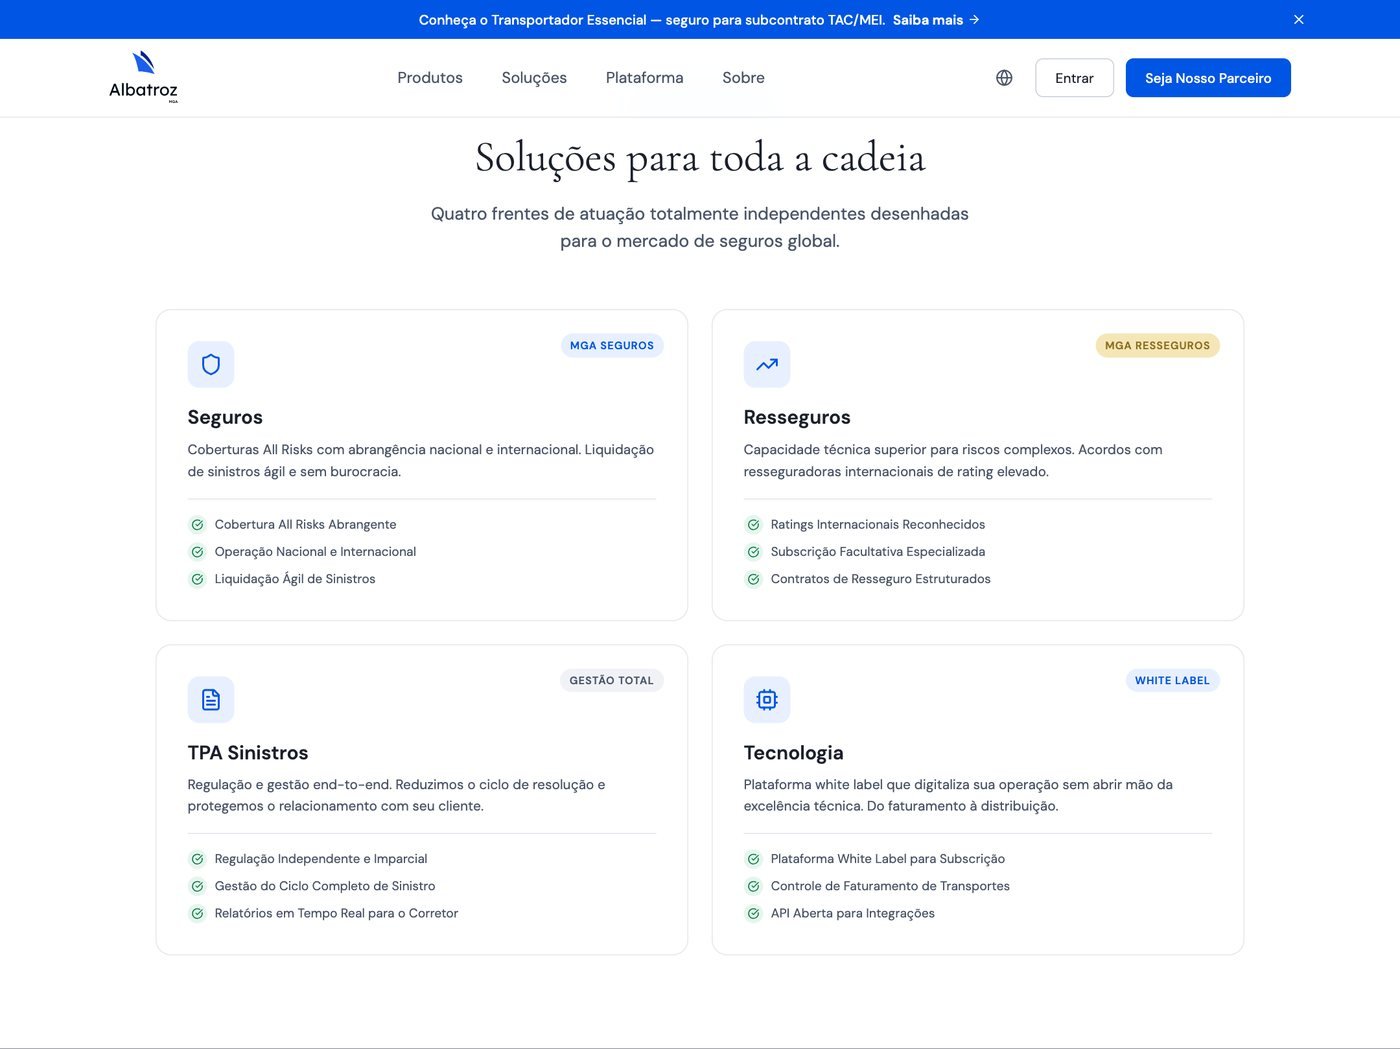This screenshot has height=1049, width=1400.
Task: Click the Albatroz logo
Action: [144, 77]
